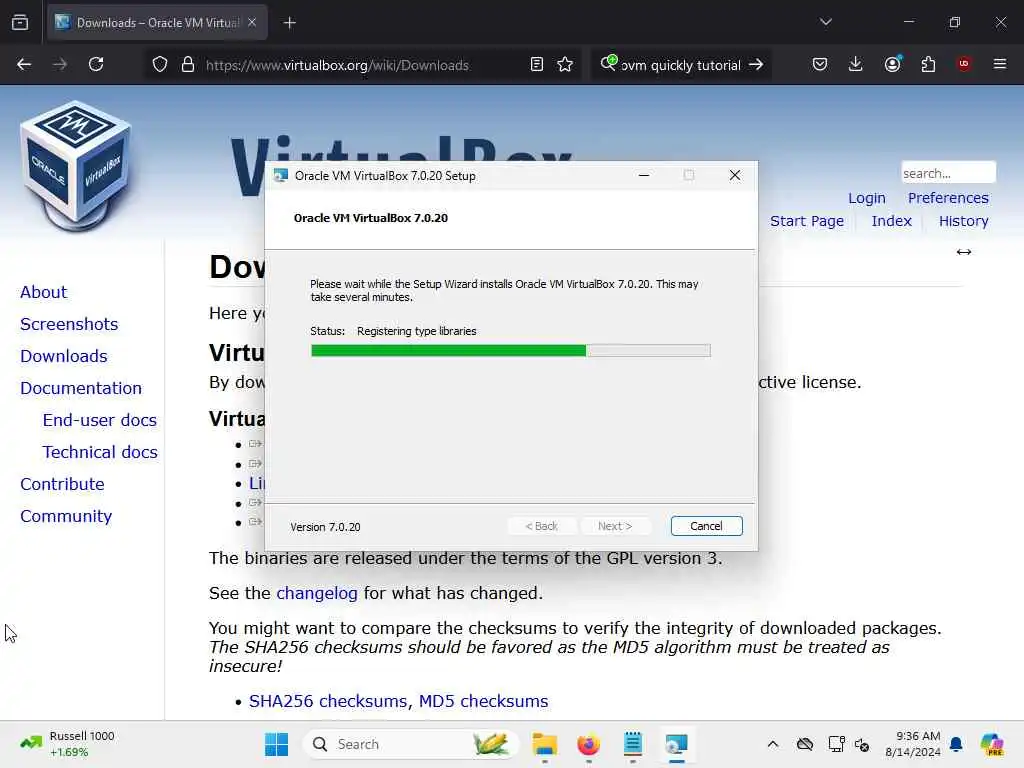The height and width of the screenshot is (768, 1024).
Task: Click the Preferences link
Action: tap(948, 198)
